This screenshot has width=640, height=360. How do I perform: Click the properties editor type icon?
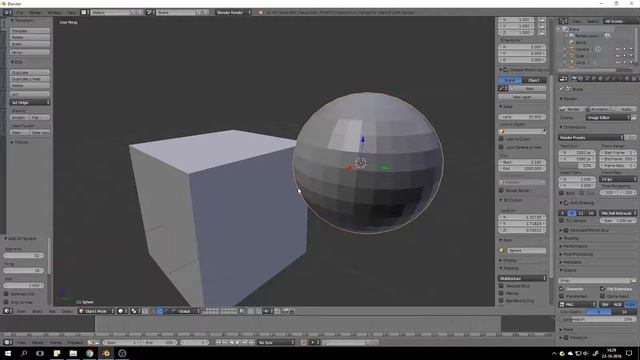tap(564, 78)
